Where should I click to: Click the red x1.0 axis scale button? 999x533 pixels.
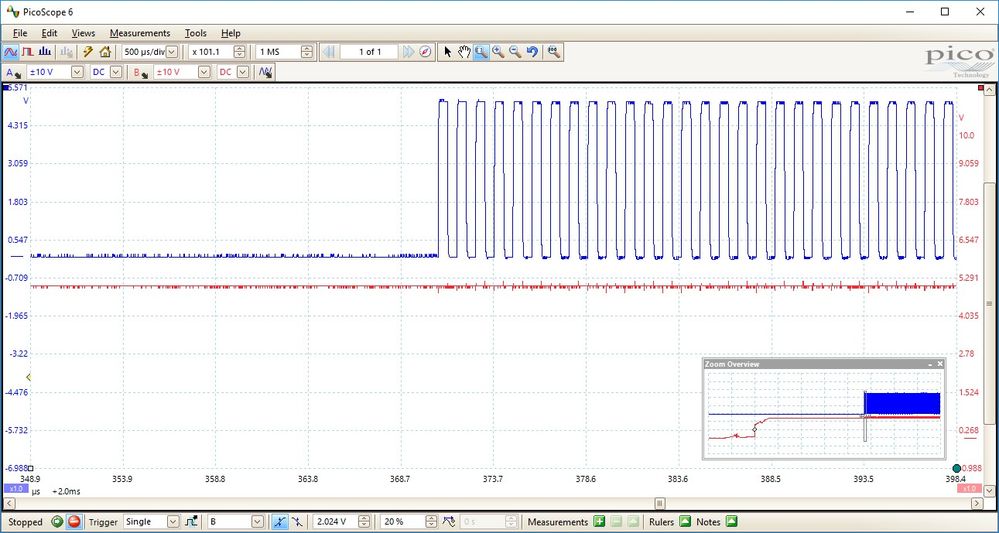click(969, 488)
